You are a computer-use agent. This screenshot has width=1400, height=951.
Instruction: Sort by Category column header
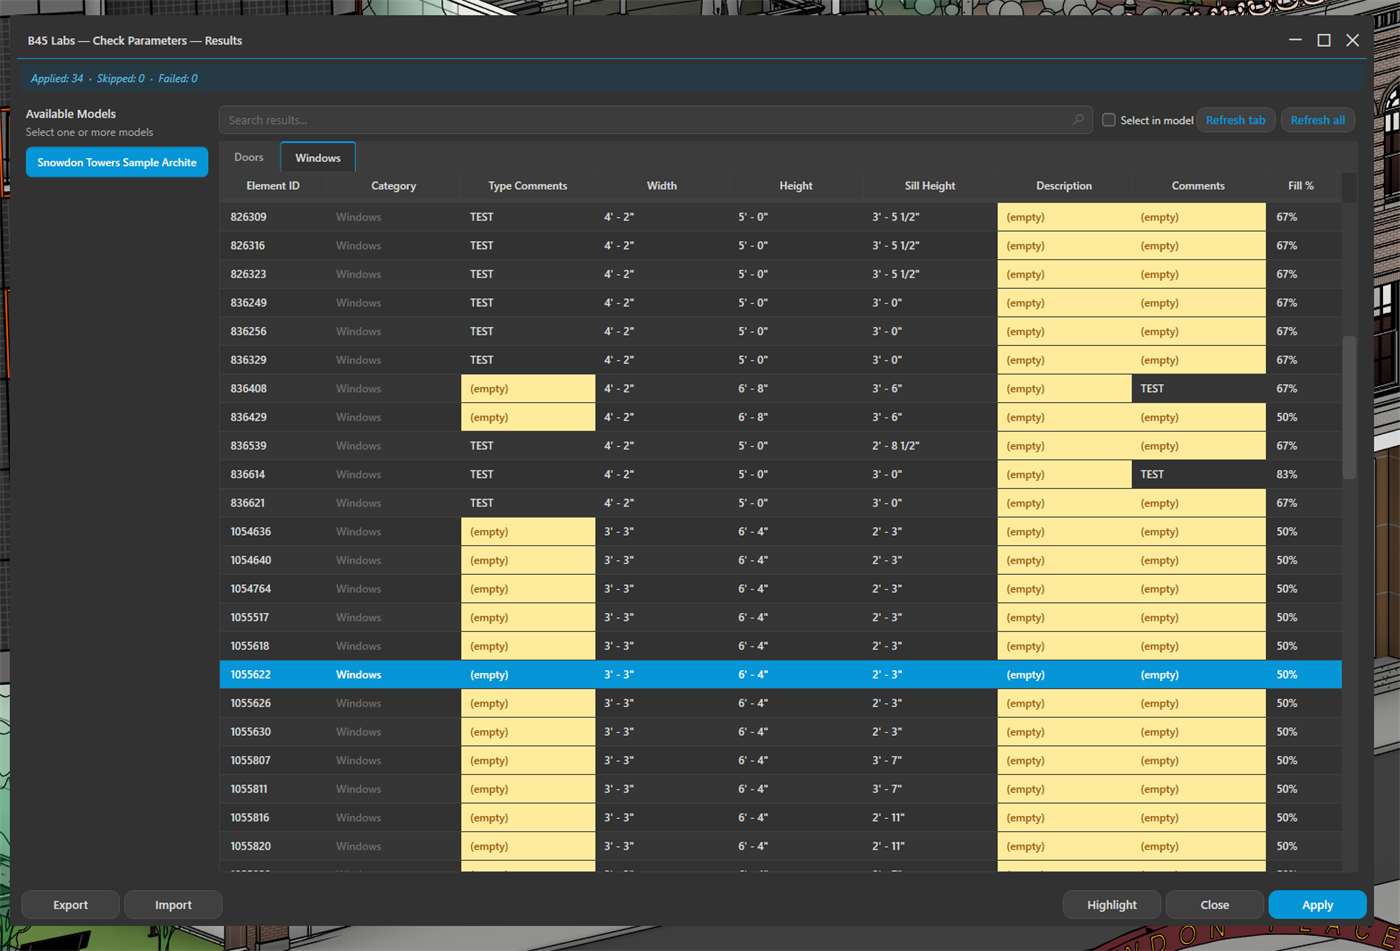(393, 186)
